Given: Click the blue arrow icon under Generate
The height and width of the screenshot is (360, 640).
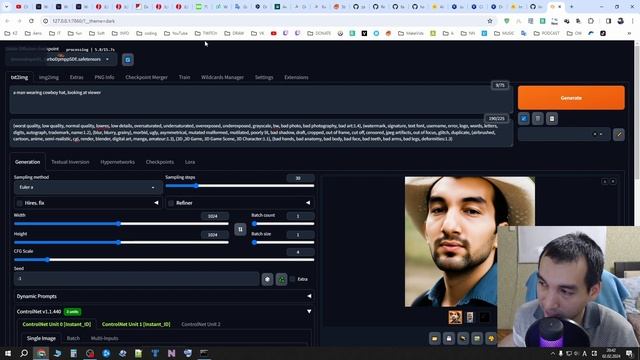Looking at the screenshot, I should (524, 119).
